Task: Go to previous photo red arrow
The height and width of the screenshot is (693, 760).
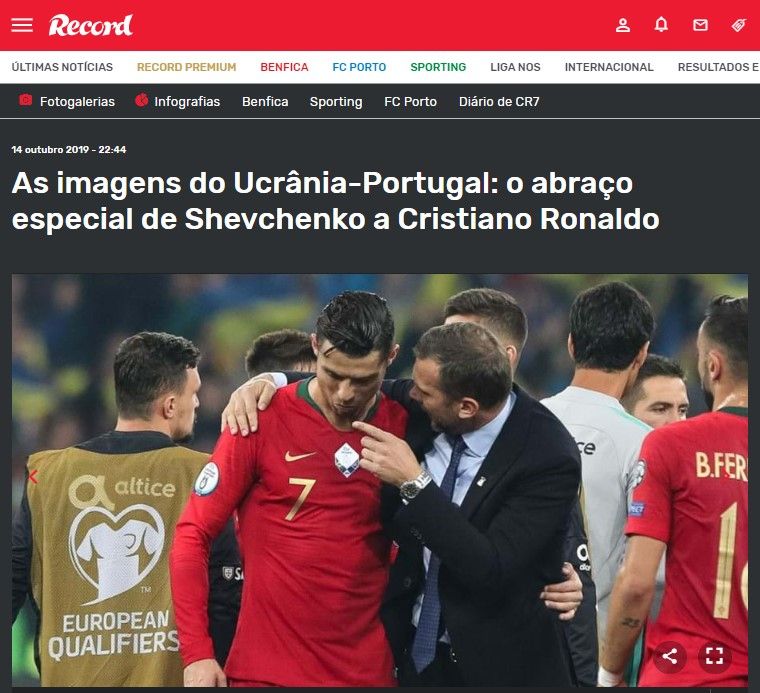Action: [33, 477]
